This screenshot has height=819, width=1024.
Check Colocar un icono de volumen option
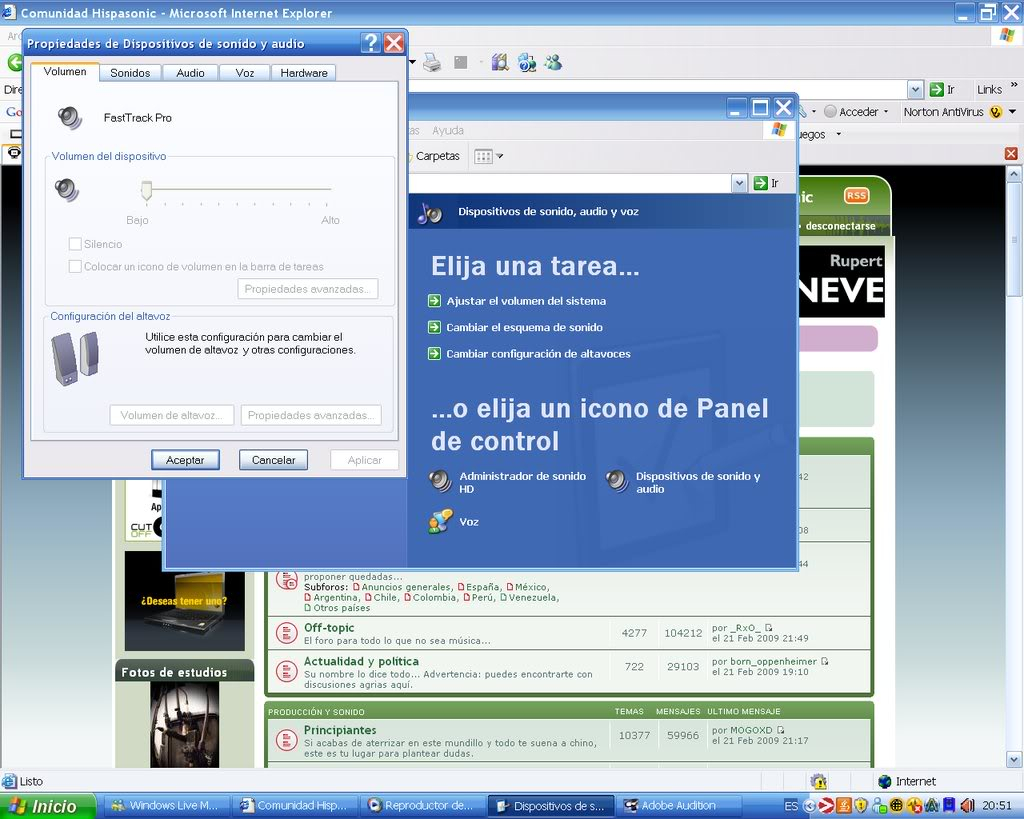pyautogui.click(x=74, y=266)
